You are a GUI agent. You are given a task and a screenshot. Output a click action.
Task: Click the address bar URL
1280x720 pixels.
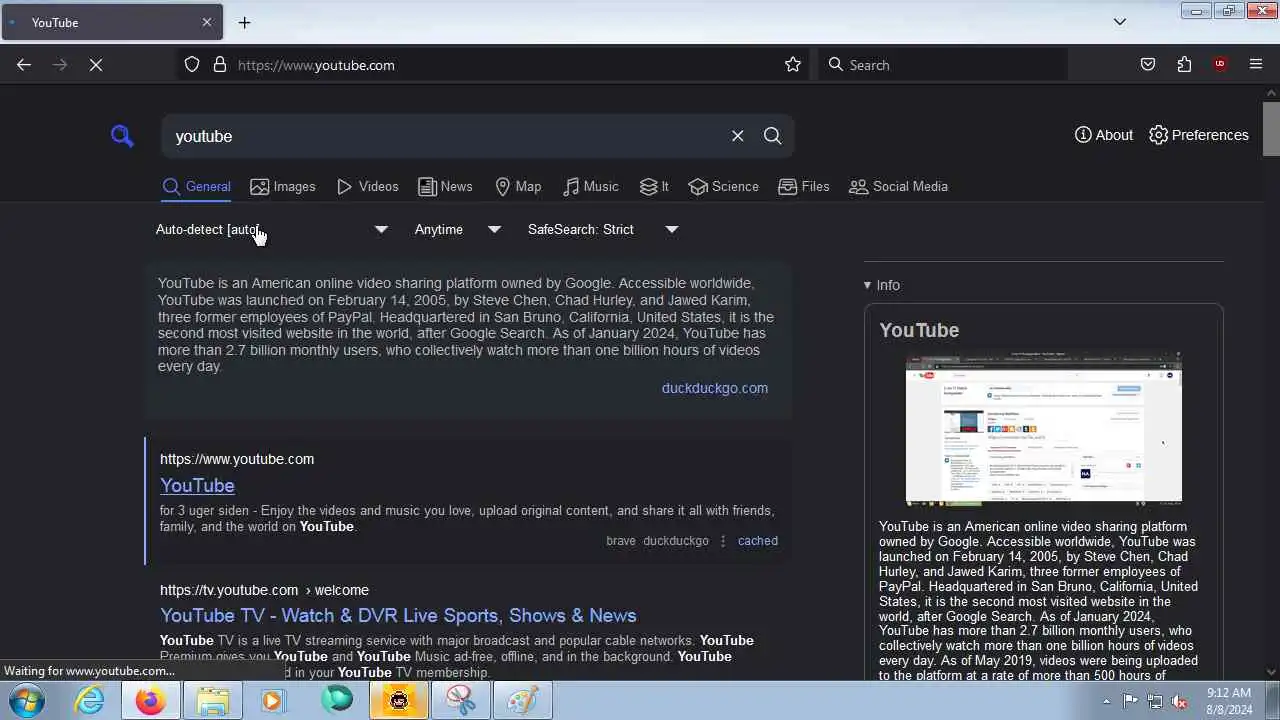pyautogui.click(x=316, y=65)
